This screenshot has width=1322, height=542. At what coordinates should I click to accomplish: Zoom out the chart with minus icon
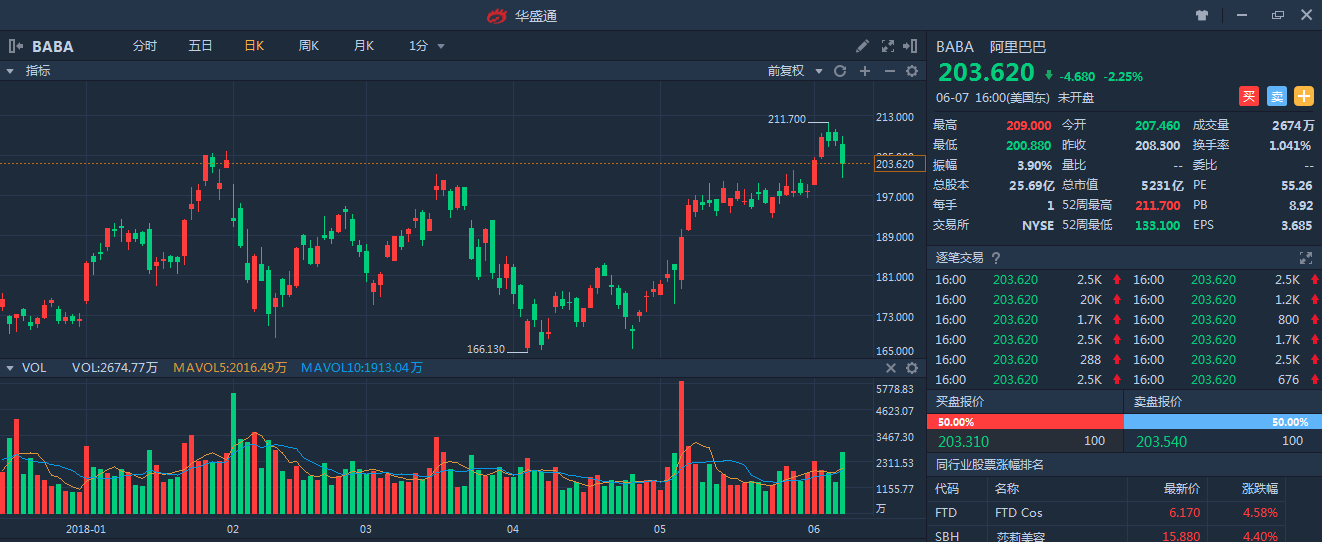click(x=889, y=71)
